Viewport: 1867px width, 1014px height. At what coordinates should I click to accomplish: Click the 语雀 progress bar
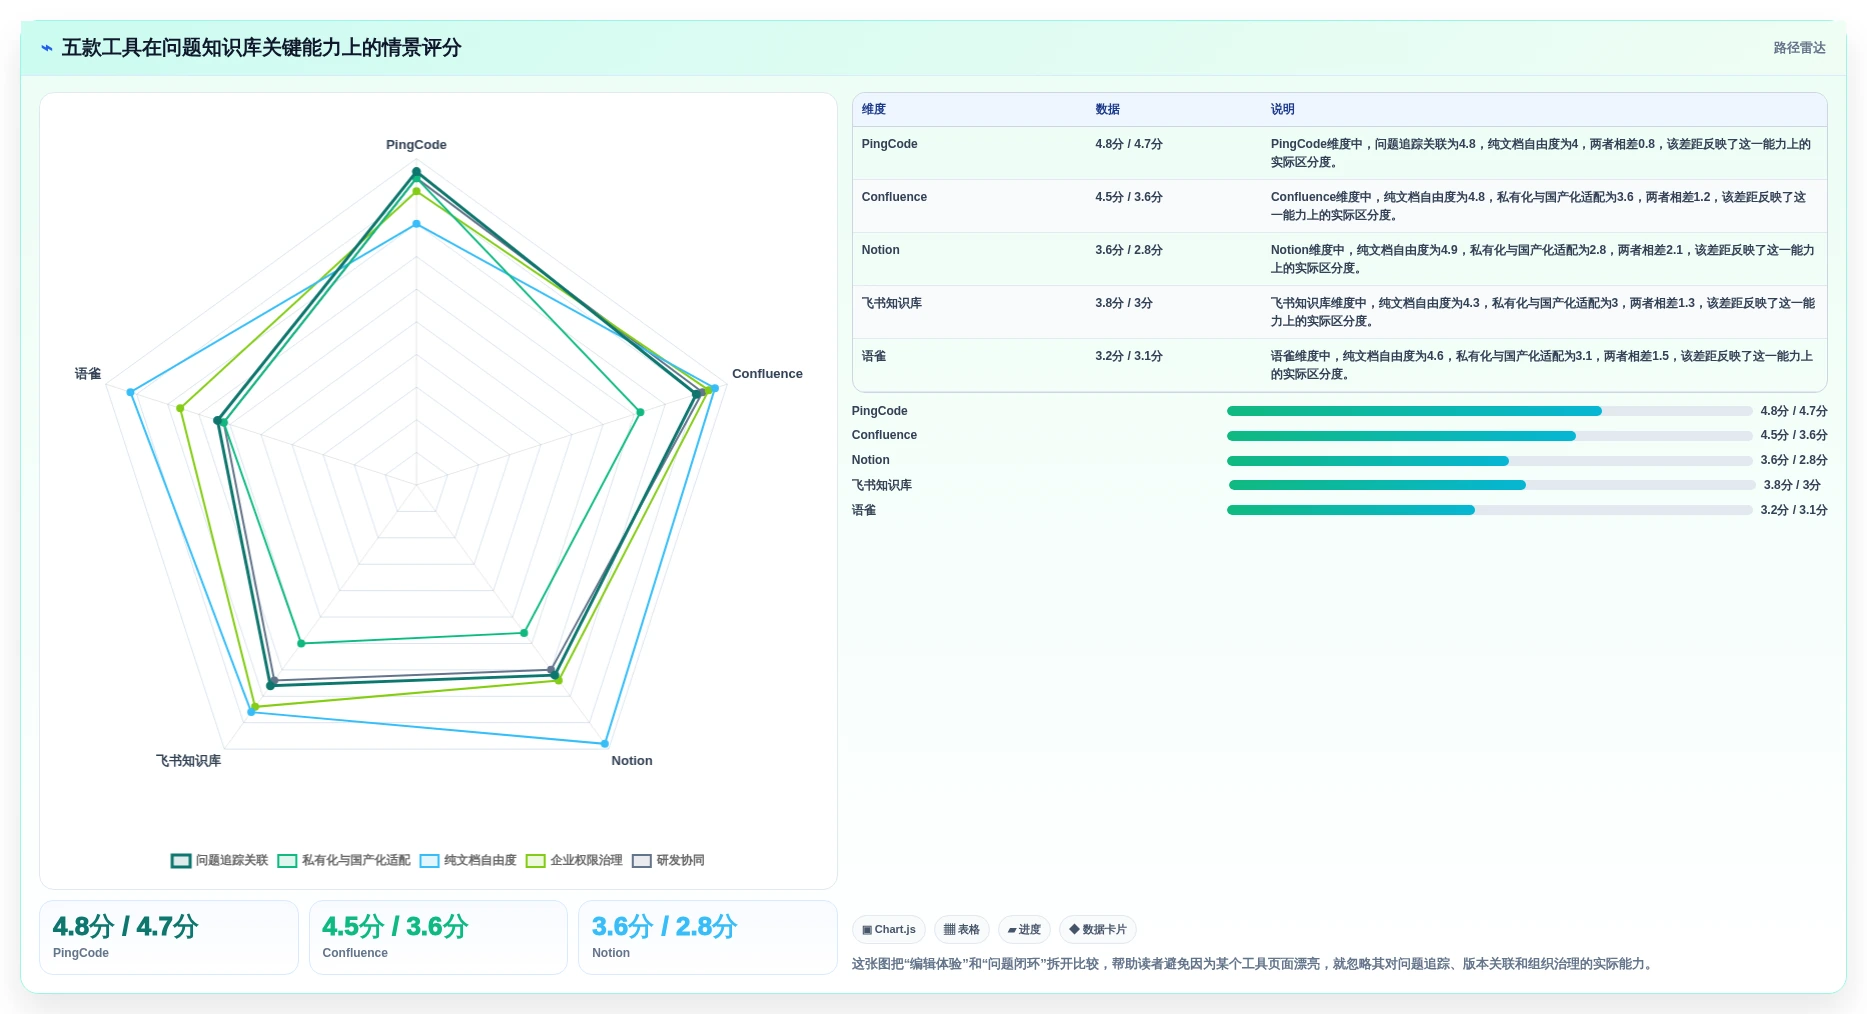1489,510
